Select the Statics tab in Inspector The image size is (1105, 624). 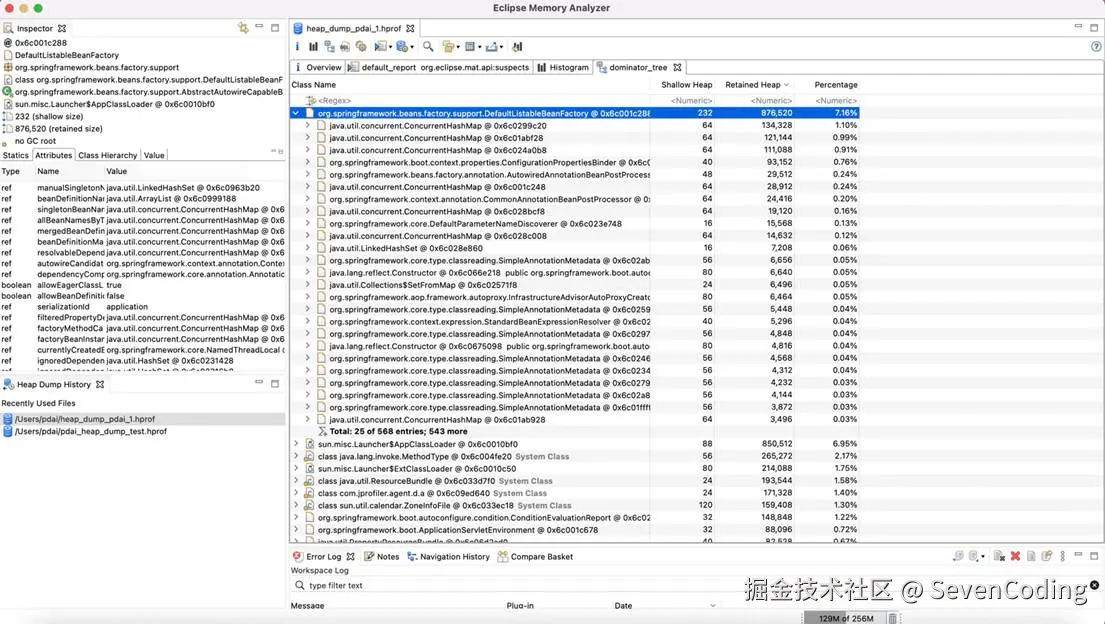point(16,155)
